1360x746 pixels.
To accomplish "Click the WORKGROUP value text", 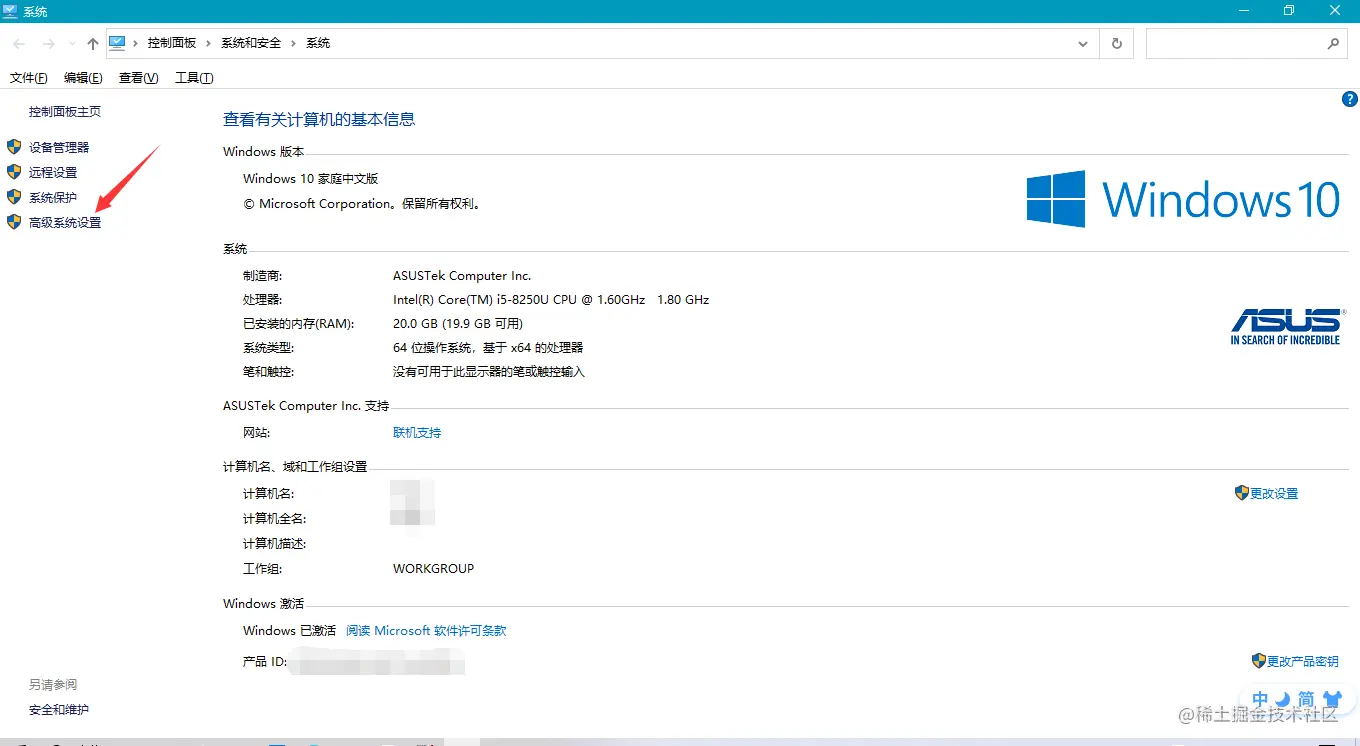I will pyautogui.click(x=434, y=569).
